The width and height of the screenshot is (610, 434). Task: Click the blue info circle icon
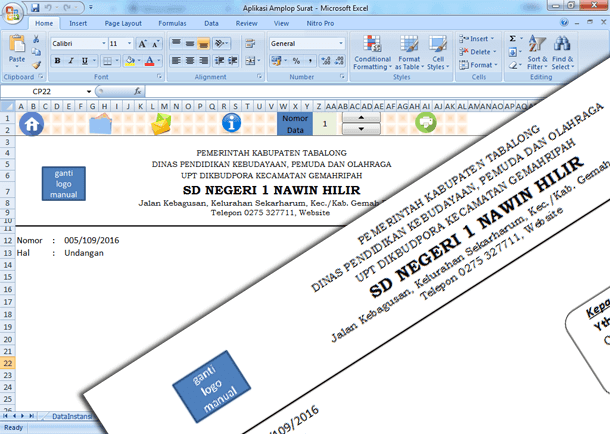point(231,123)
